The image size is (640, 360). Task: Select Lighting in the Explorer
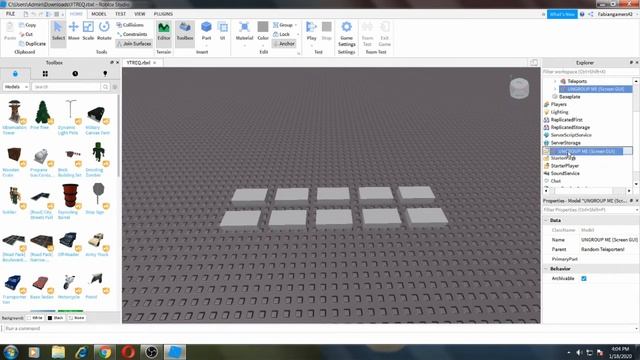(559, 112)
